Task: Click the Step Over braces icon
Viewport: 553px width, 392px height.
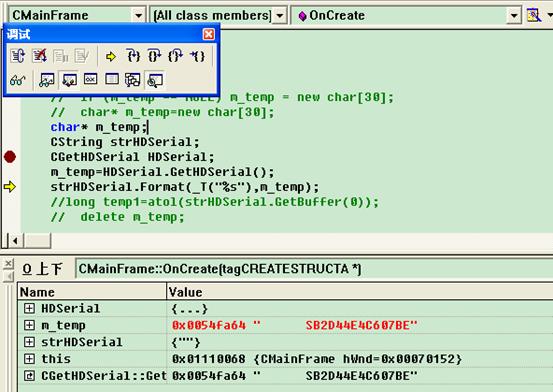Action: point(154,56)
